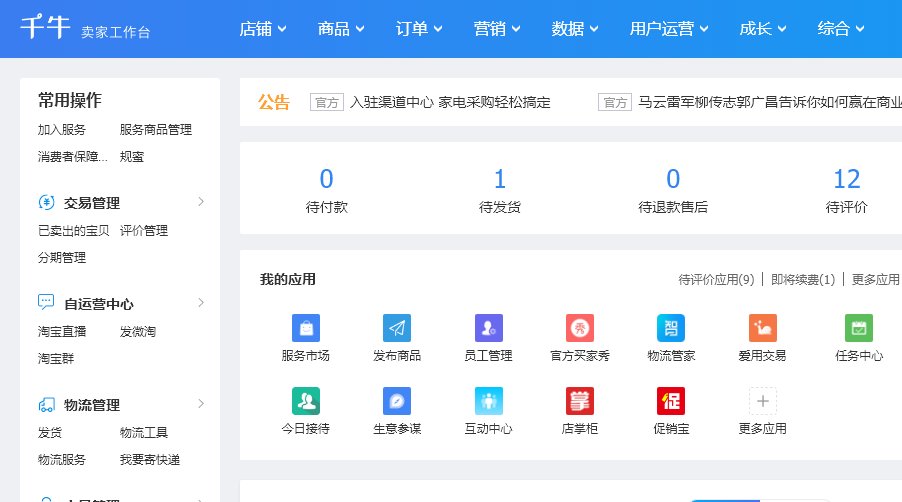Go to 已卖出的宝贝
This screenshot has height=502, width=902.
[x=74, y=231]
